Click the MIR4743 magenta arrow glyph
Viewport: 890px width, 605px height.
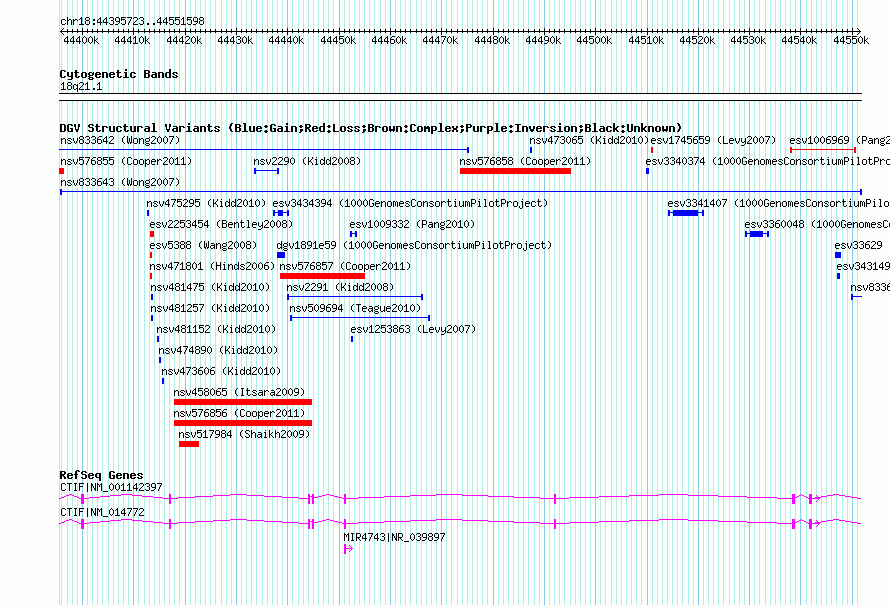click(x=349, y=549)
